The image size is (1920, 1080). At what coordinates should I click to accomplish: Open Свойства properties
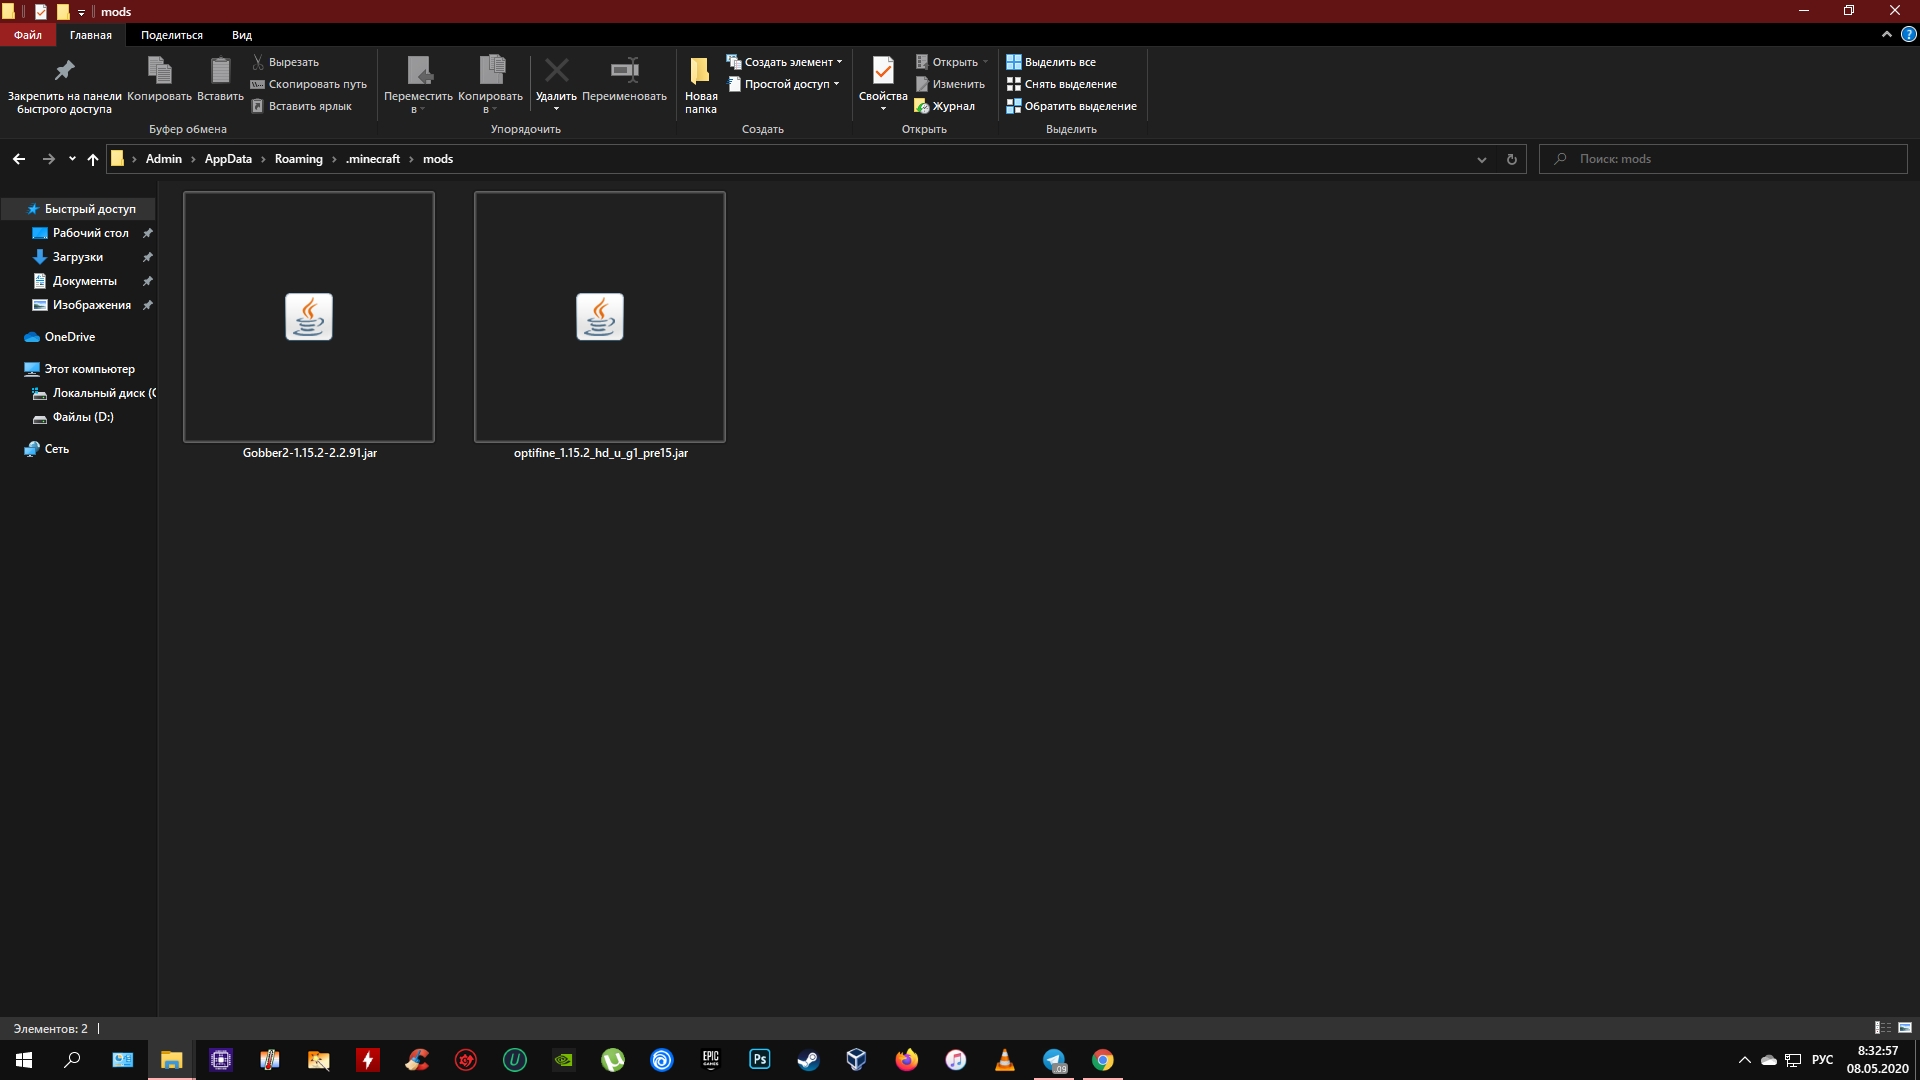(x=883, y=83)
